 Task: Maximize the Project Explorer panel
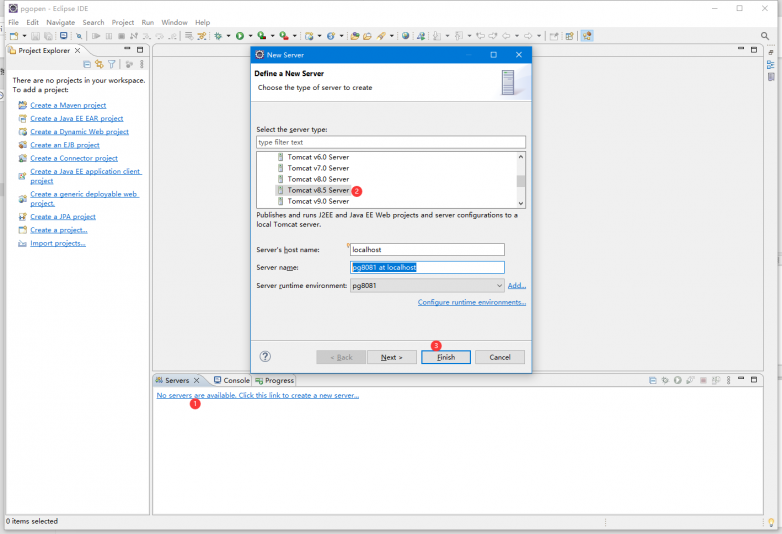140,50
